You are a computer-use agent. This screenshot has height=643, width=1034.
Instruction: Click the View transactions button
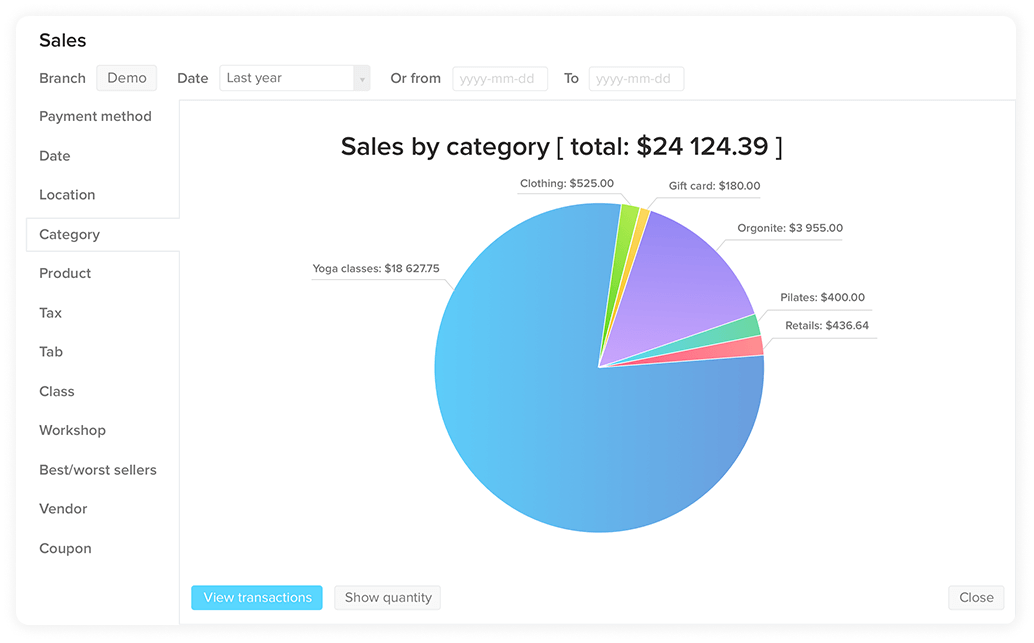click(256, 597)
